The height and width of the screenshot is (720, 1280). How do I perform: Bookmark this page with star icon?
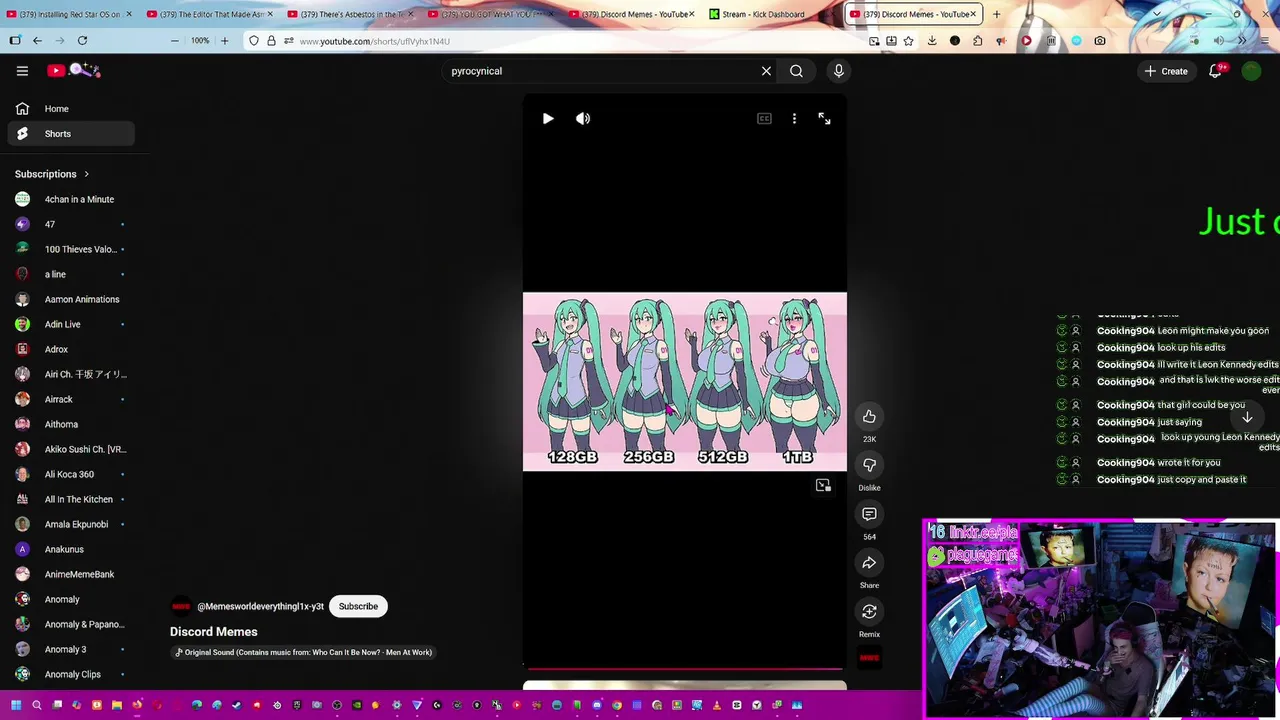[x=908, y=41]
